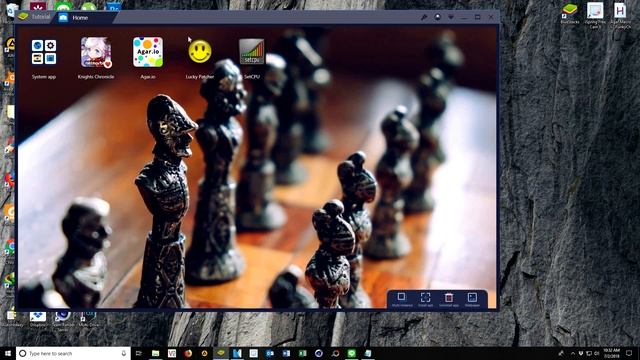Click Uninstall app trash icon

pyautogui.click(x=449, y=297)
